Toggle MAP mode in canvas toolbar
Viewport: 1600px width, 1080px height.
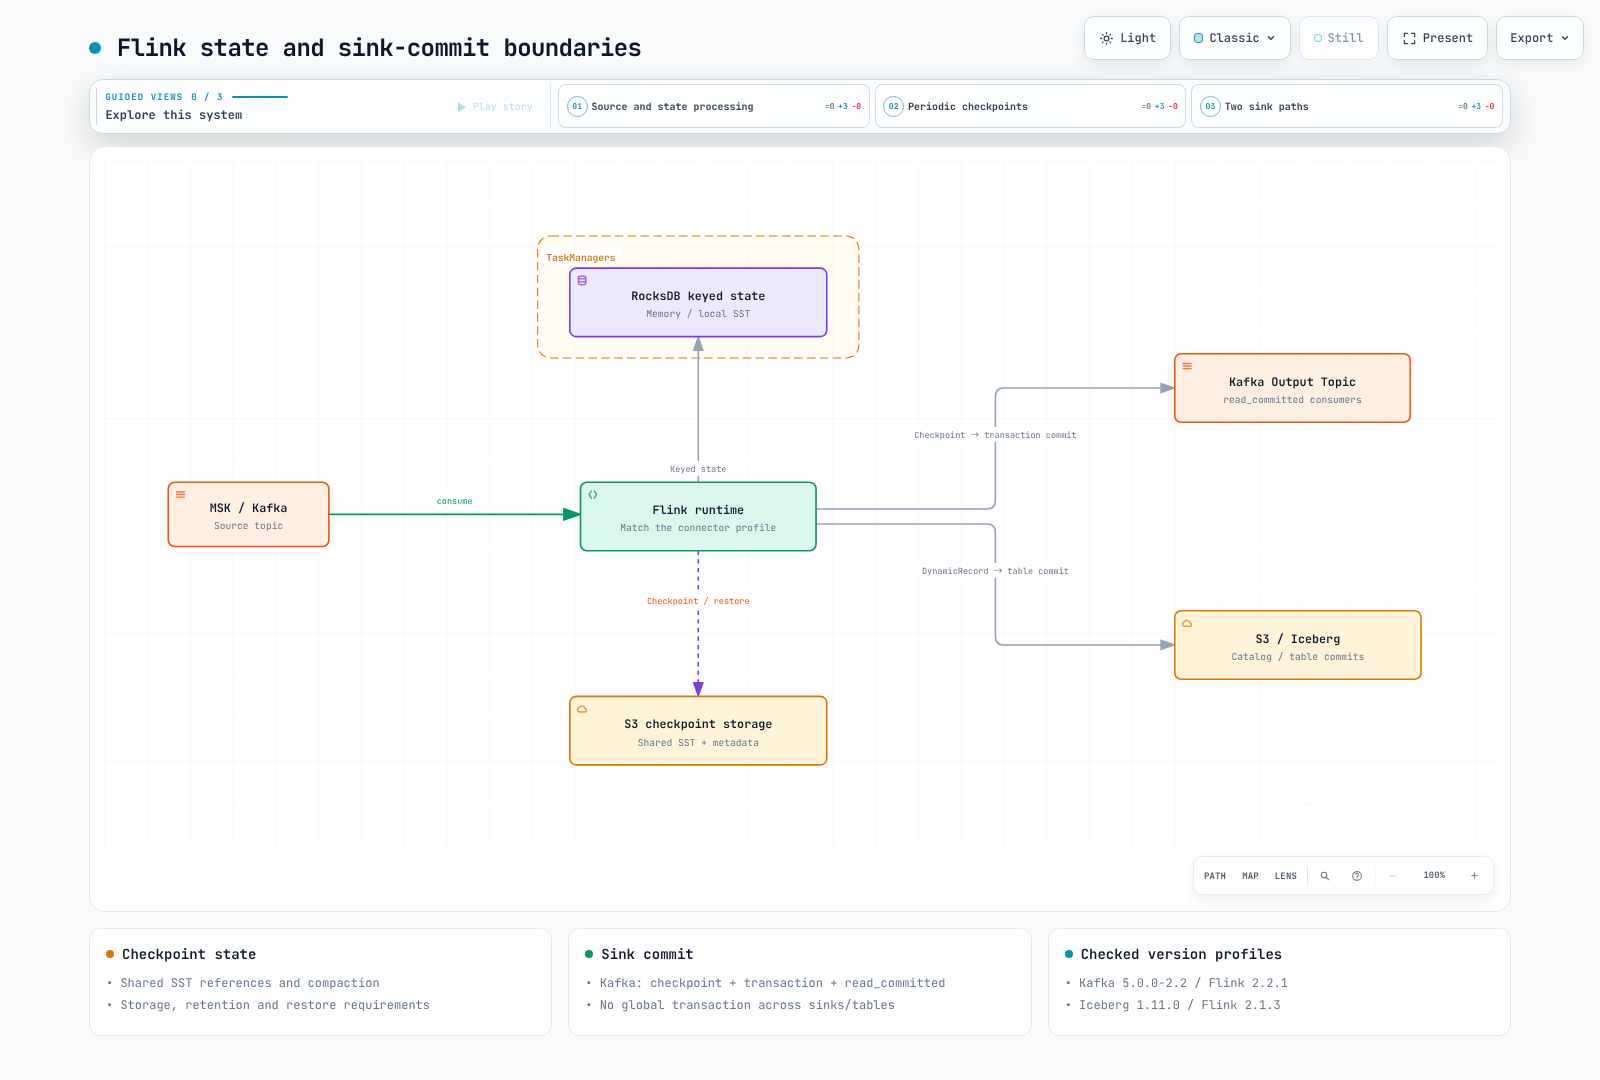pos(1250,876)
